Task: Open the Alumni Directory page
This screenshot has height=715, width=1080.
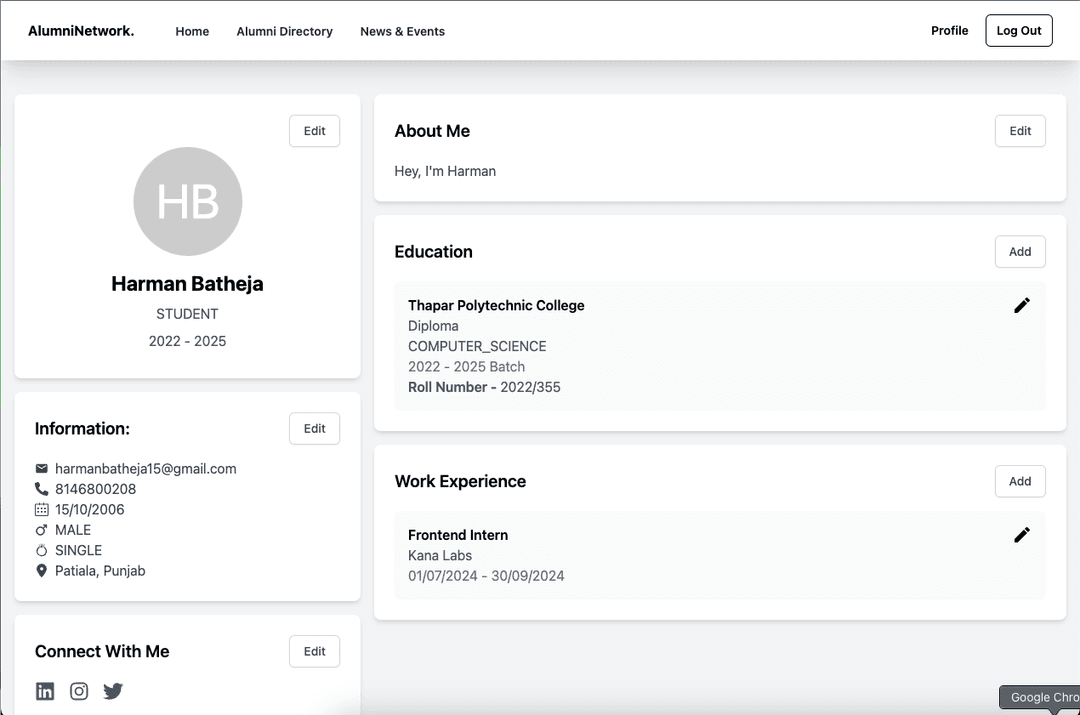Action: click(284, 31)
